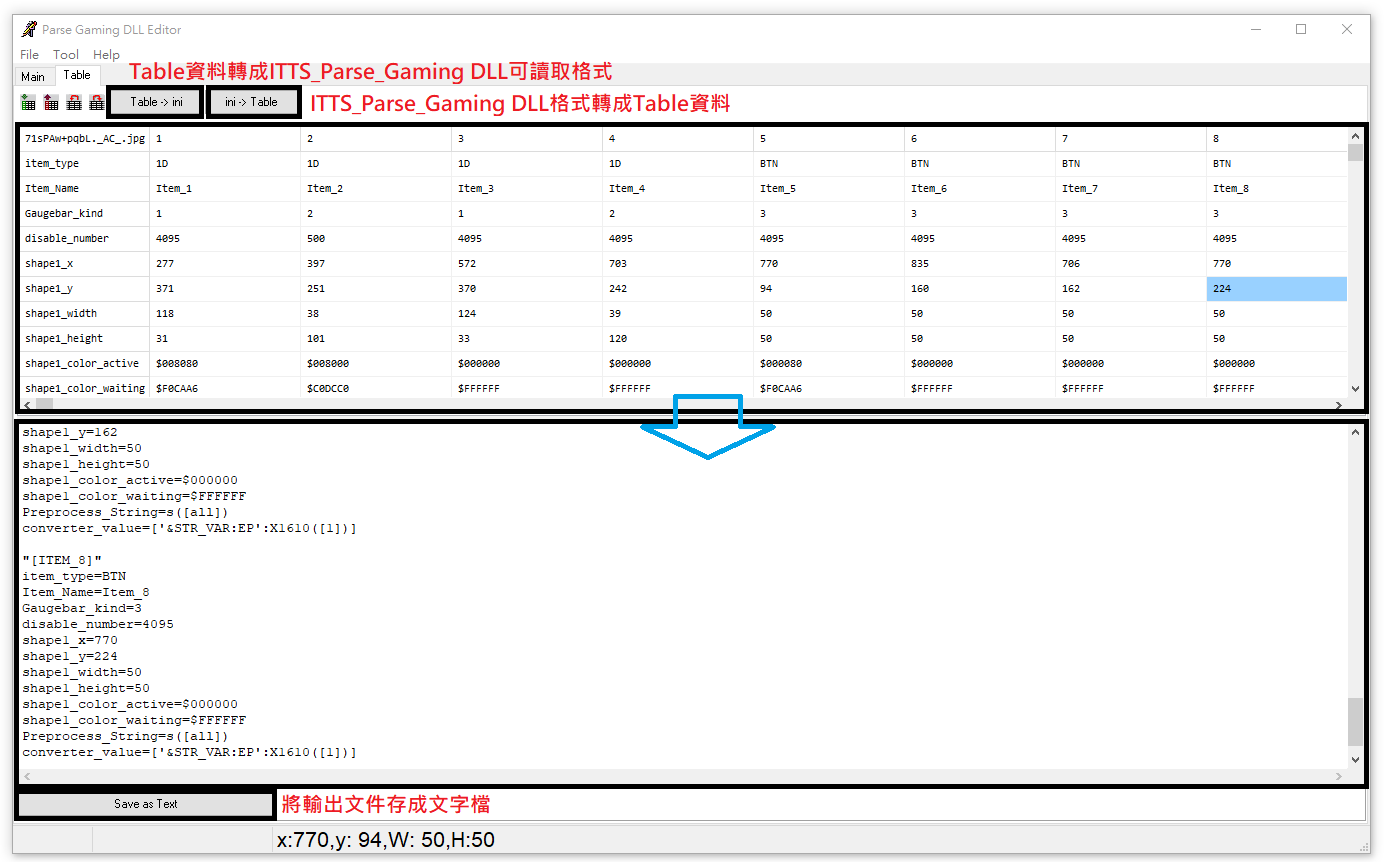Image resolution: width=1386 pixels, height=862 pixels.
Task: Open the Help menu
Action: (x=106, y=55)
